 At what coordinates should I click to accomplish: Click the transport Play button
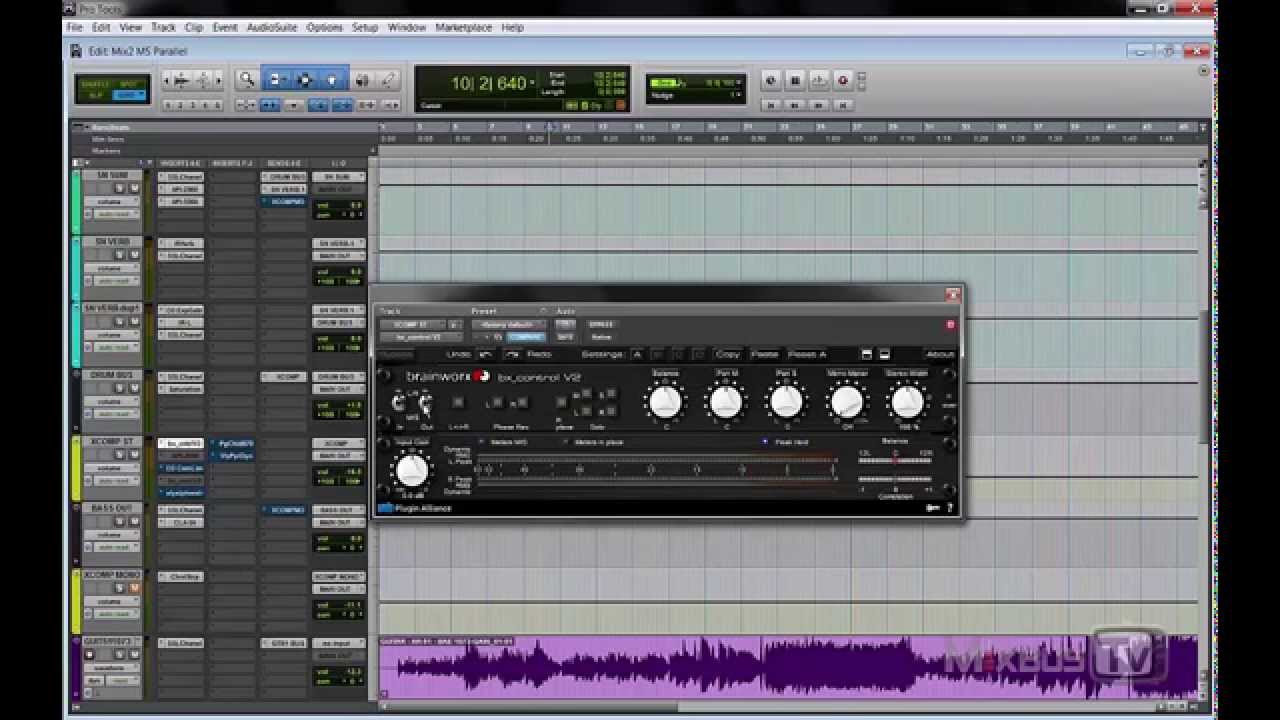pyautogui.click(x=819, y=80)
